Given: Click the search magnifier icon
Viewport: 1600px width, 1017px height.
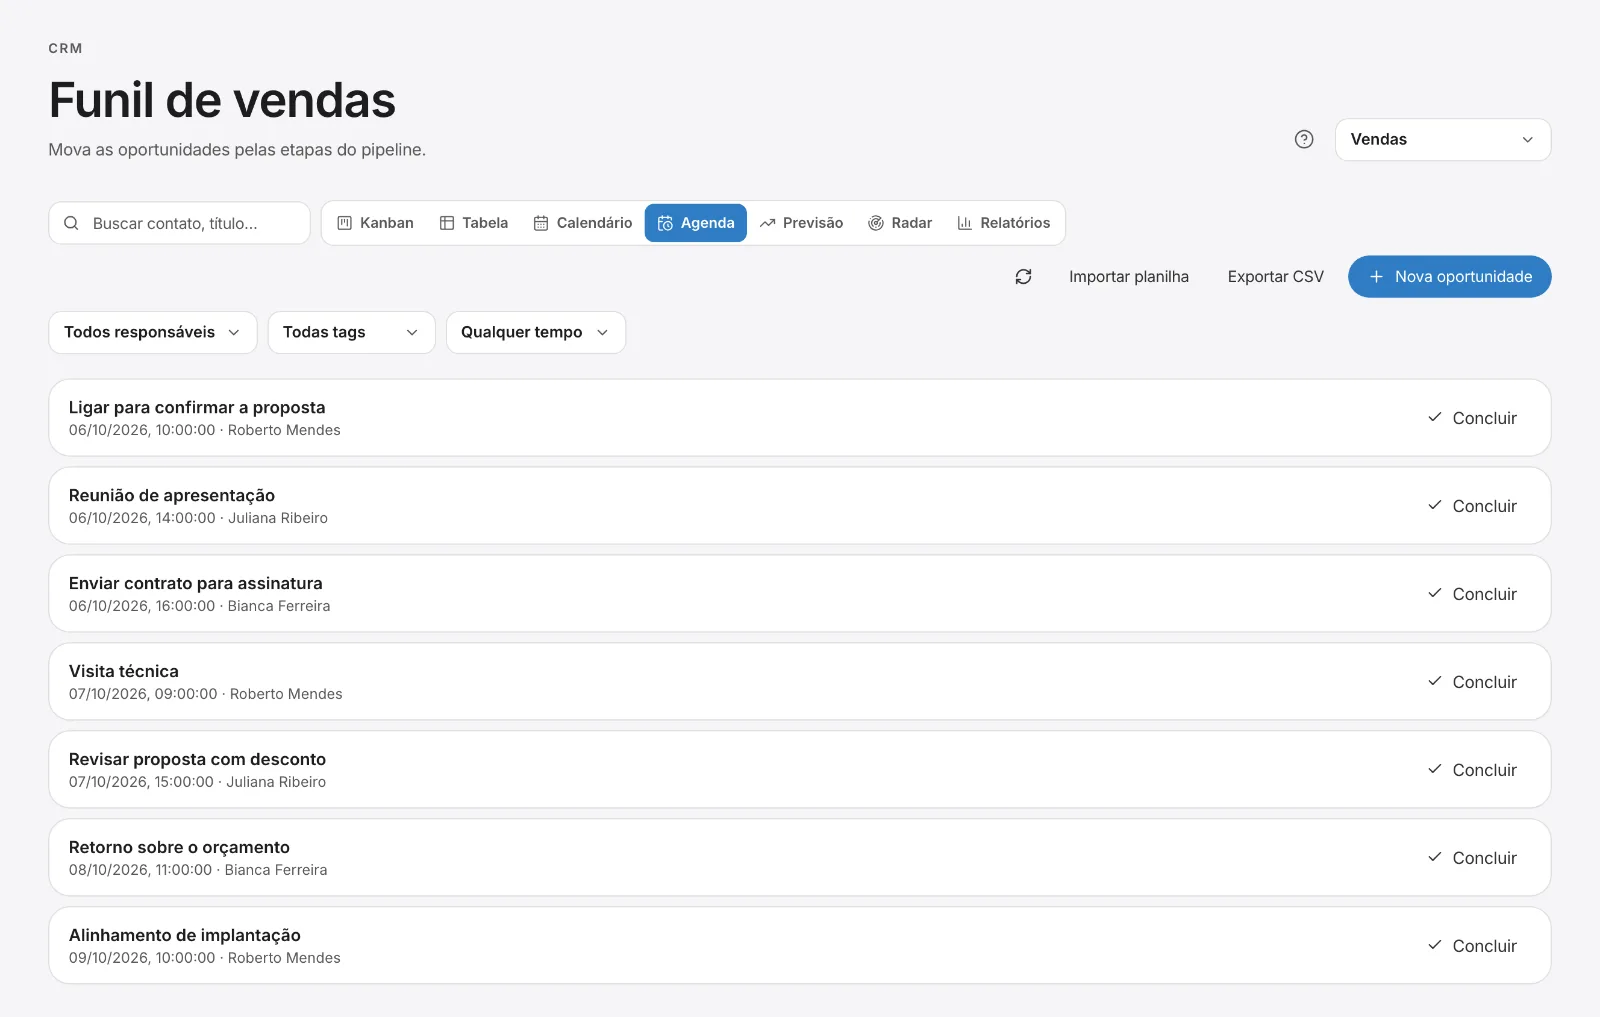Looking at the screenshot, I should click(71, 224).
